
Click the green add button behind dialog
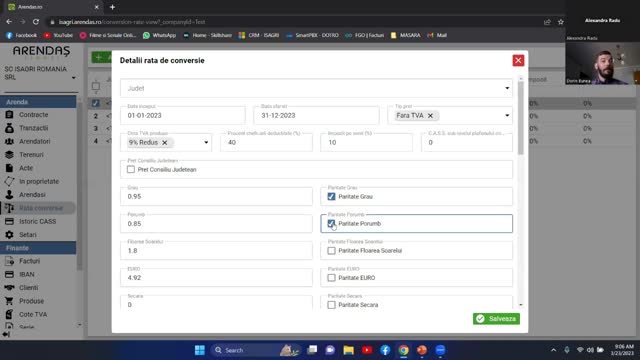101,58
